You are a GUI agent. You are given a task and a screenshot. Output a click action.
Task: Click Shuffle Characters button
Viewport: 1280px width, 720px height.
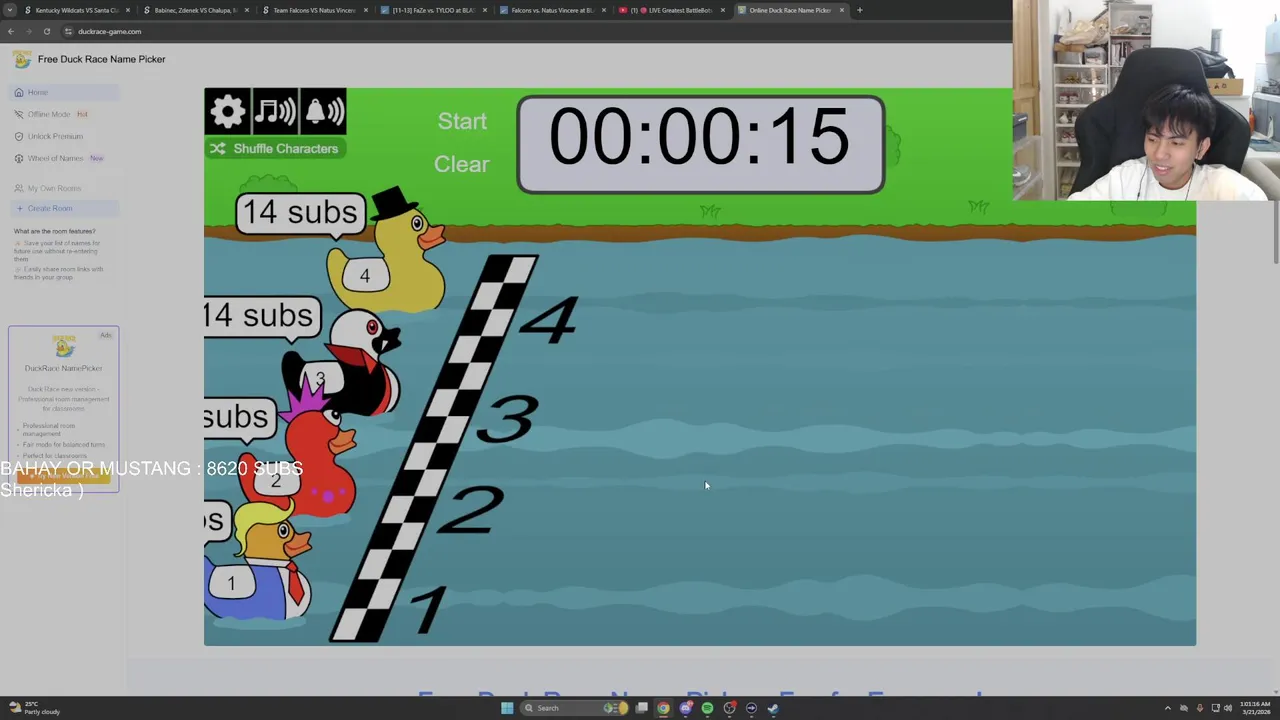[275, 149]
